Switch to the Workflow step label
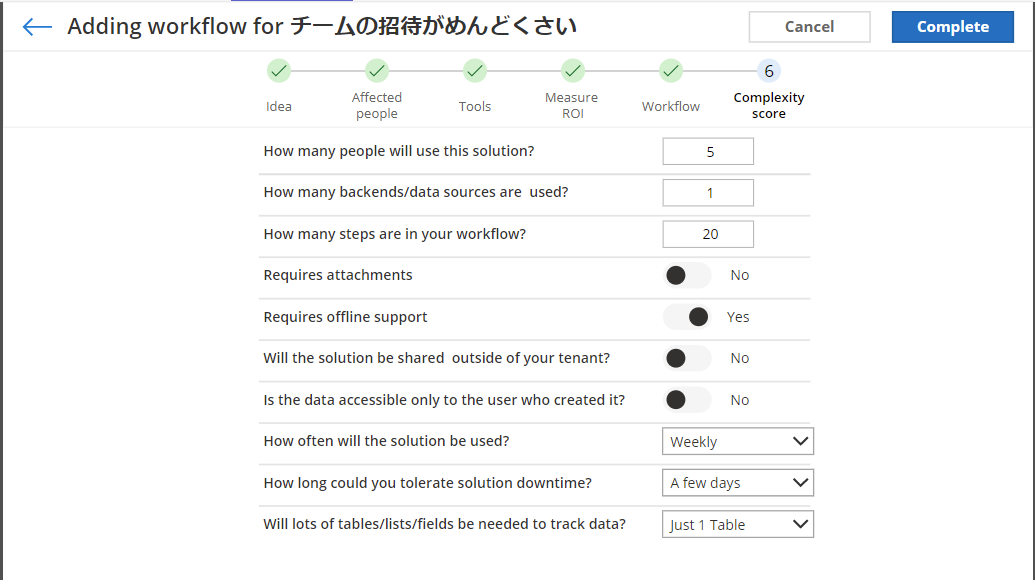The height and width of the screenshot is (580, 1035). coord(671,106)
